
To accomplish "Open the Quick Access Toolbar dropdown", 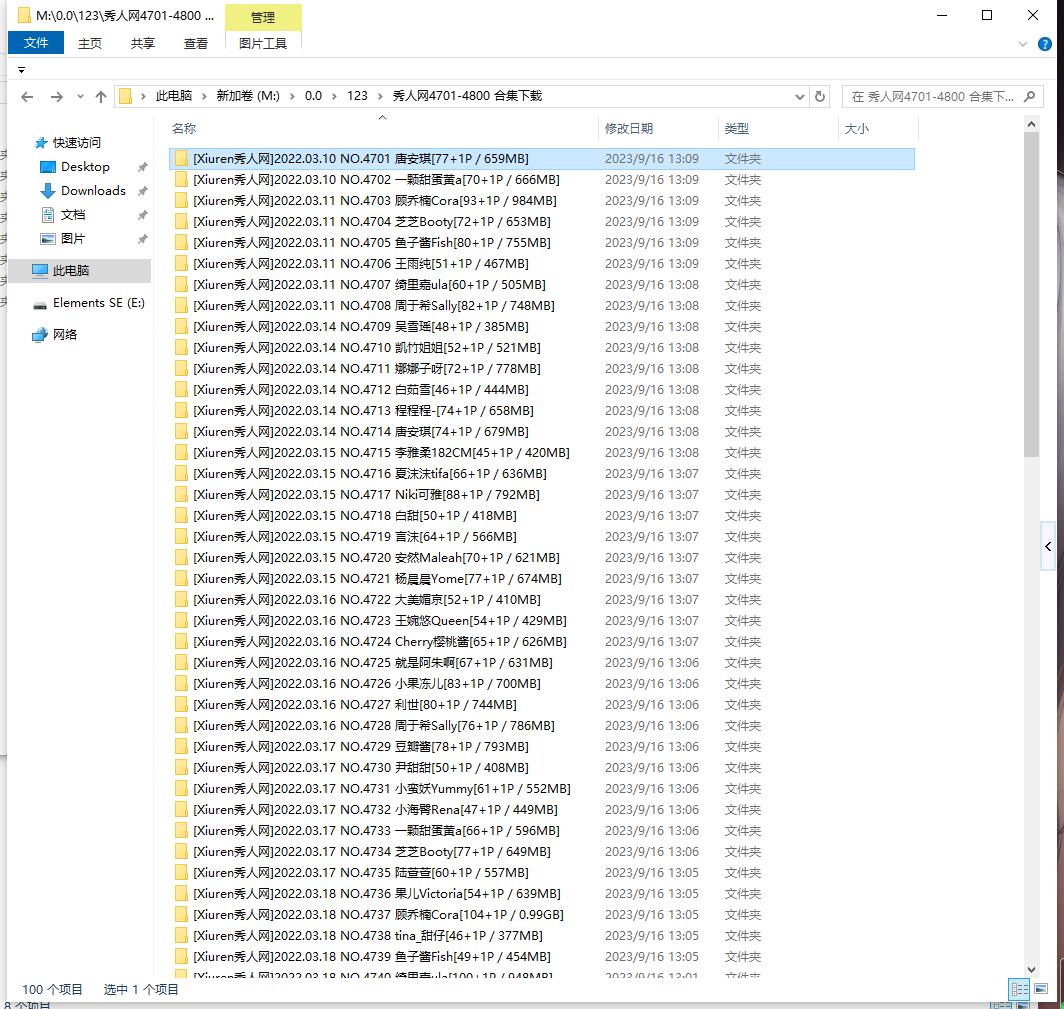I will coord(22,70).
